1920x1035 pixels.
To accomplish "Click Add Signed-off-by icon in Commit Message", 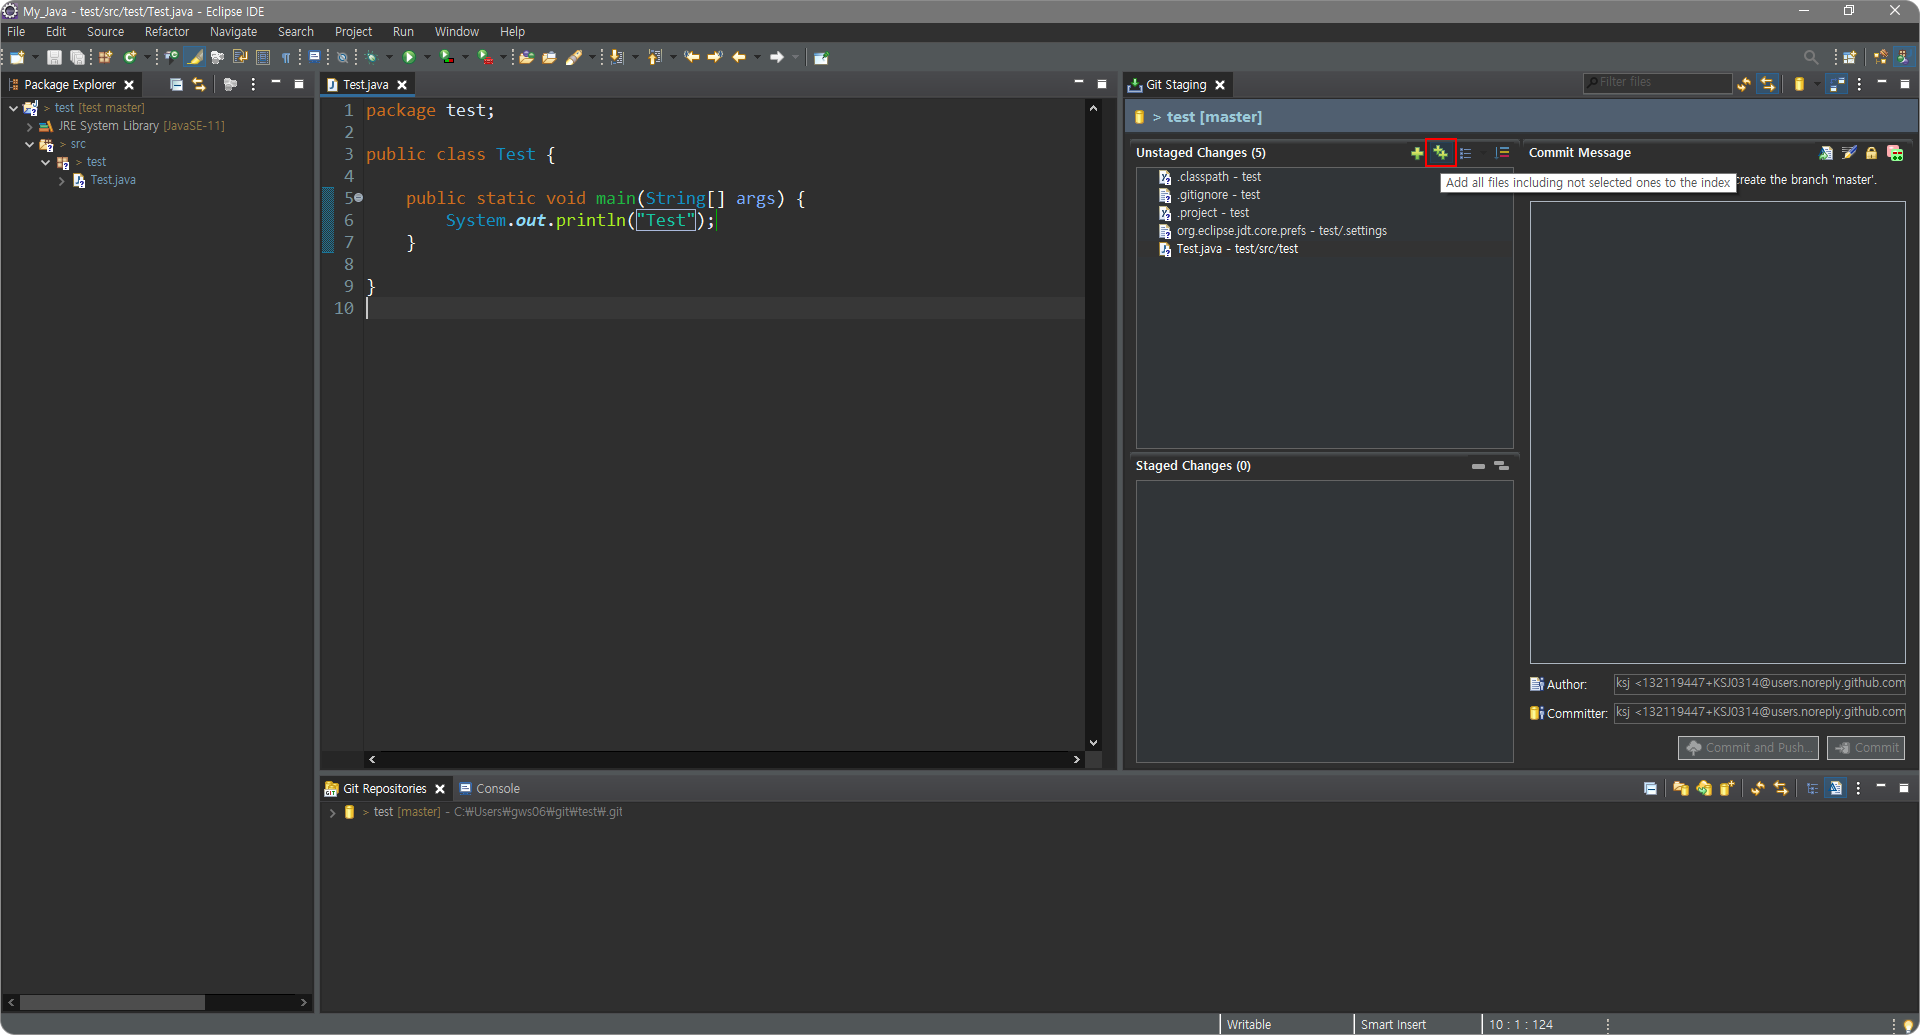I will (x=1849, y=153).
